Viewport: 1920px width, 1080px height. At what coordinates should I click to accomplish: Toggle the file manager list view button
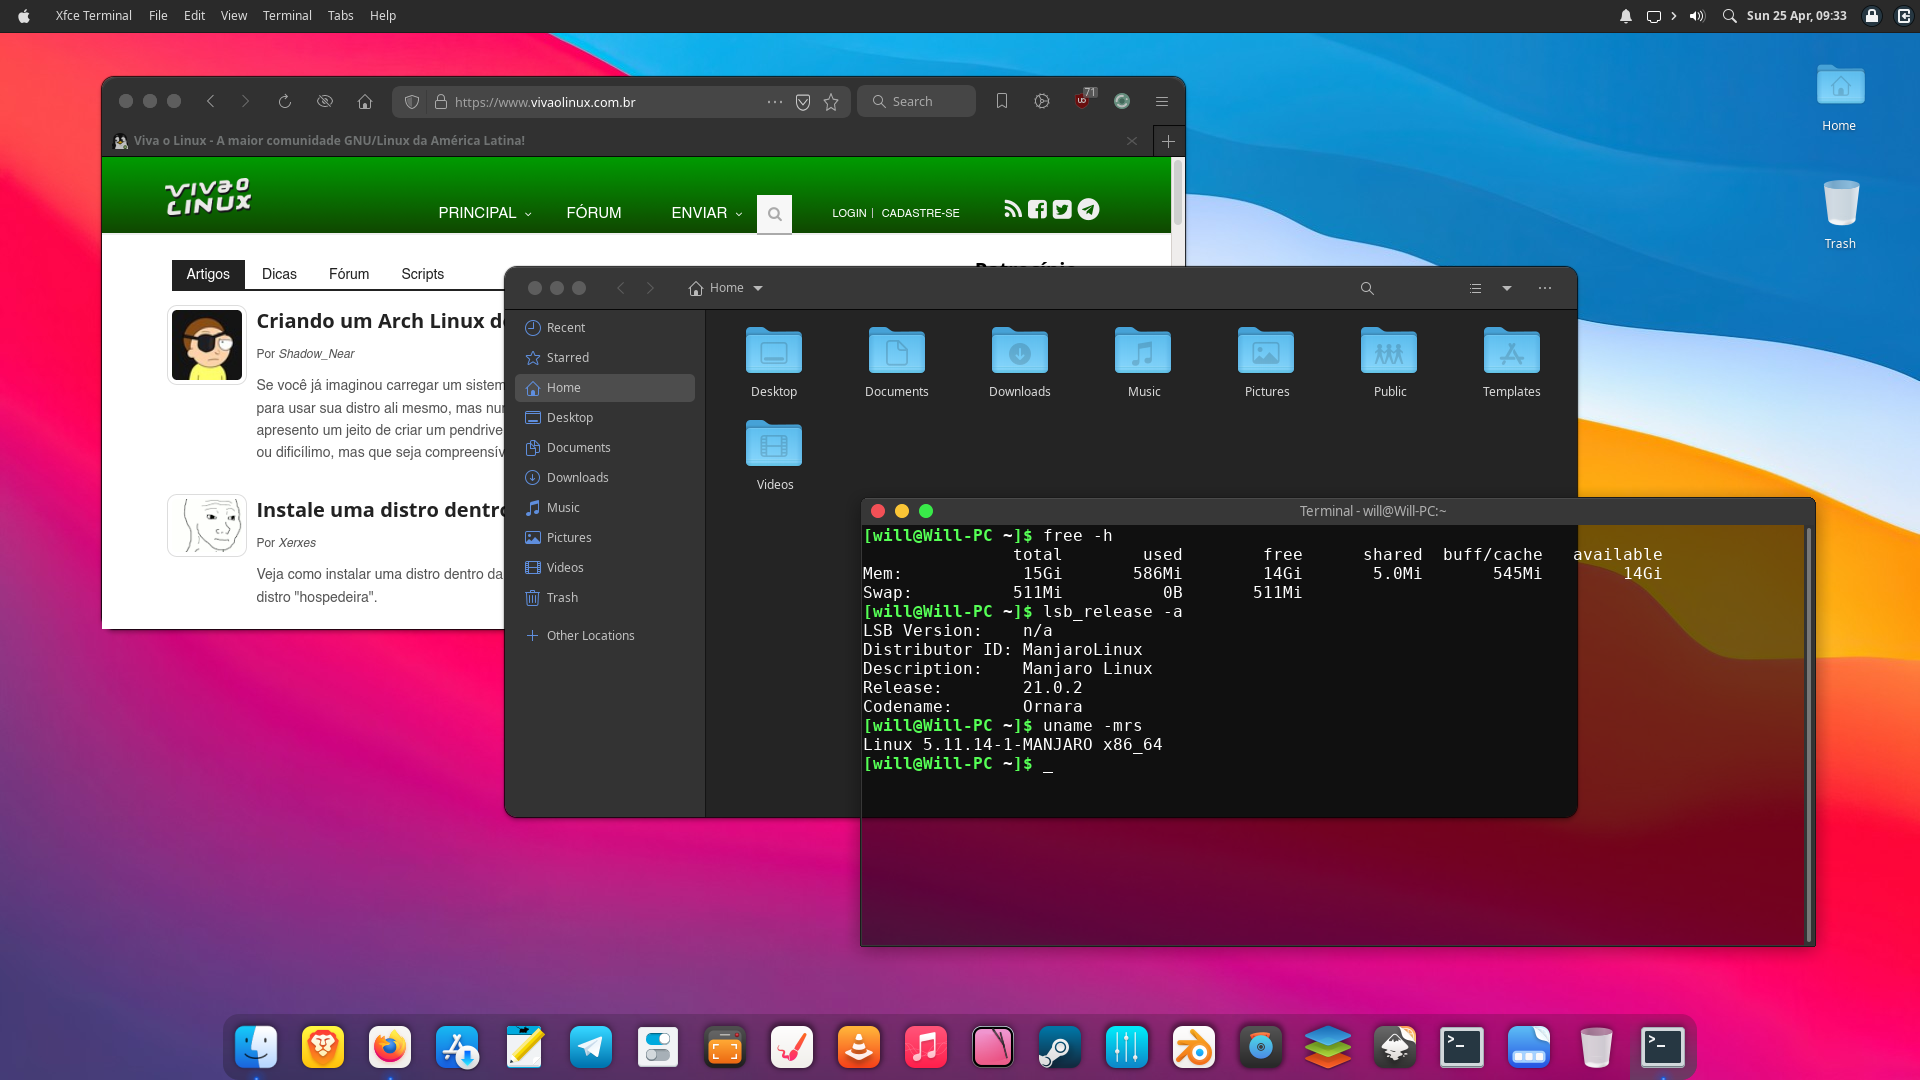pos(1475,288)
